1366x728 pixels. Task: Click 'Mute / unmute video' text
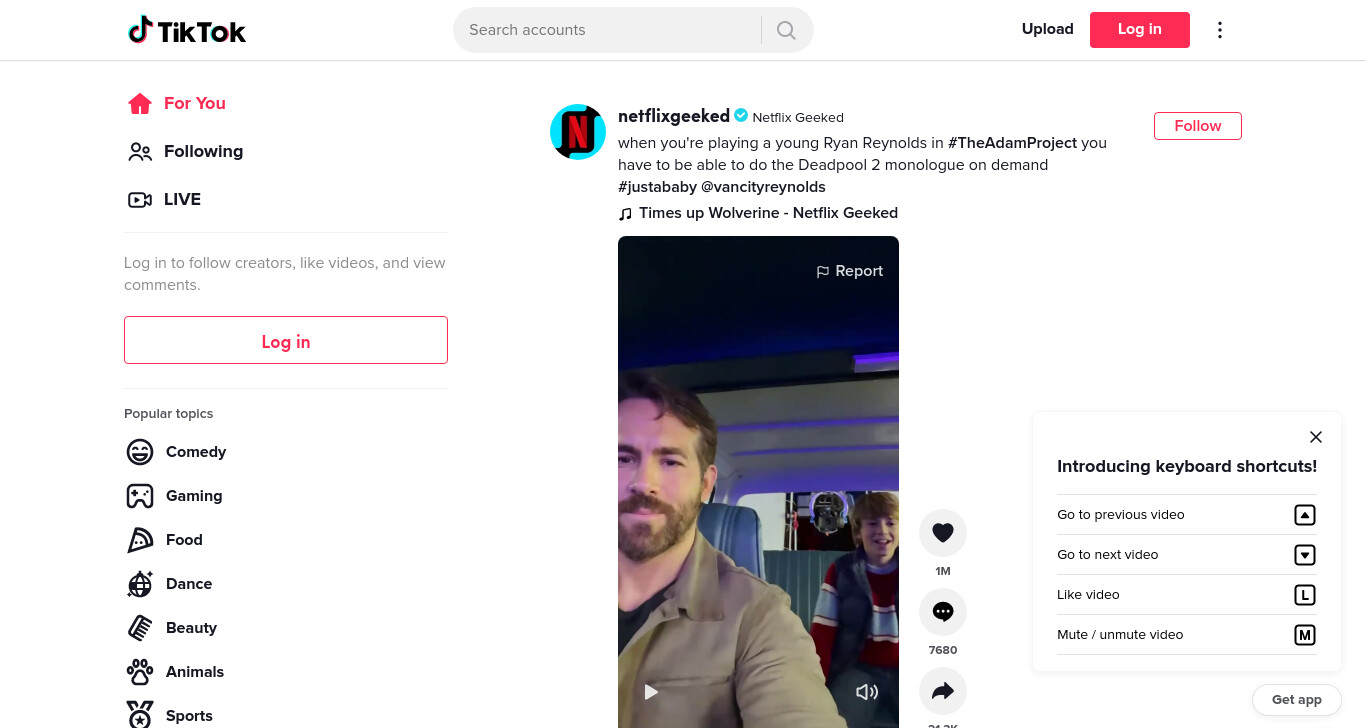click(x=1120, y=635)
